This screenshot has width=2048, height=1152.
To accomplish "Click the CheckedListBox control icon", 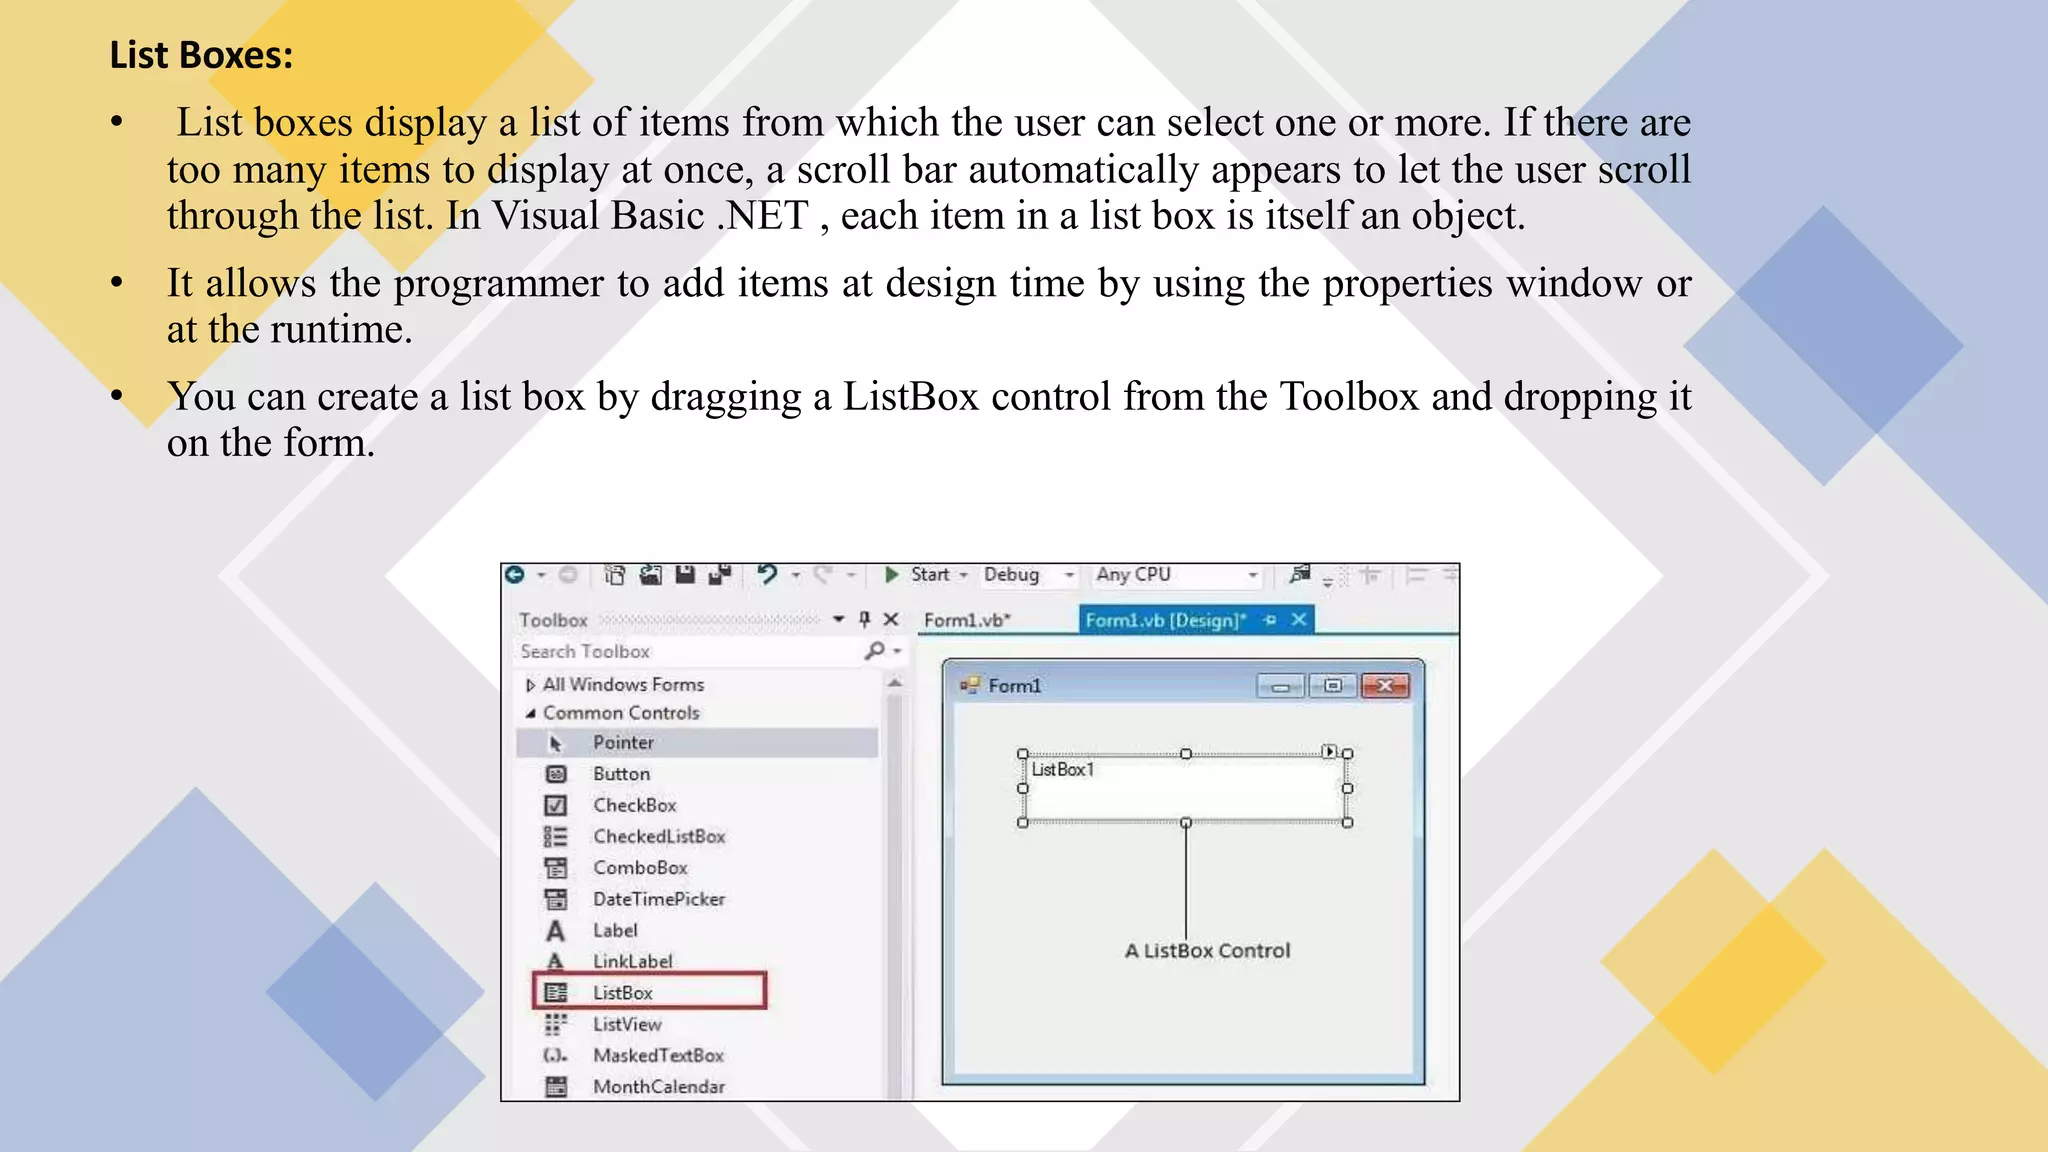I will pos(556,837).
